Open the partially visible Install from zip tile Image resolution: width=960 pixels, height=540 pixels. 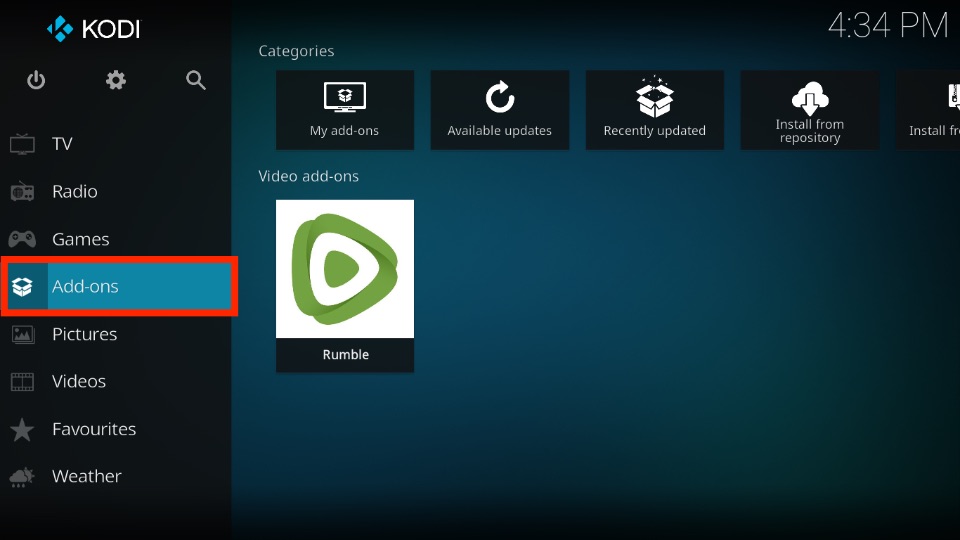(928, 110)
